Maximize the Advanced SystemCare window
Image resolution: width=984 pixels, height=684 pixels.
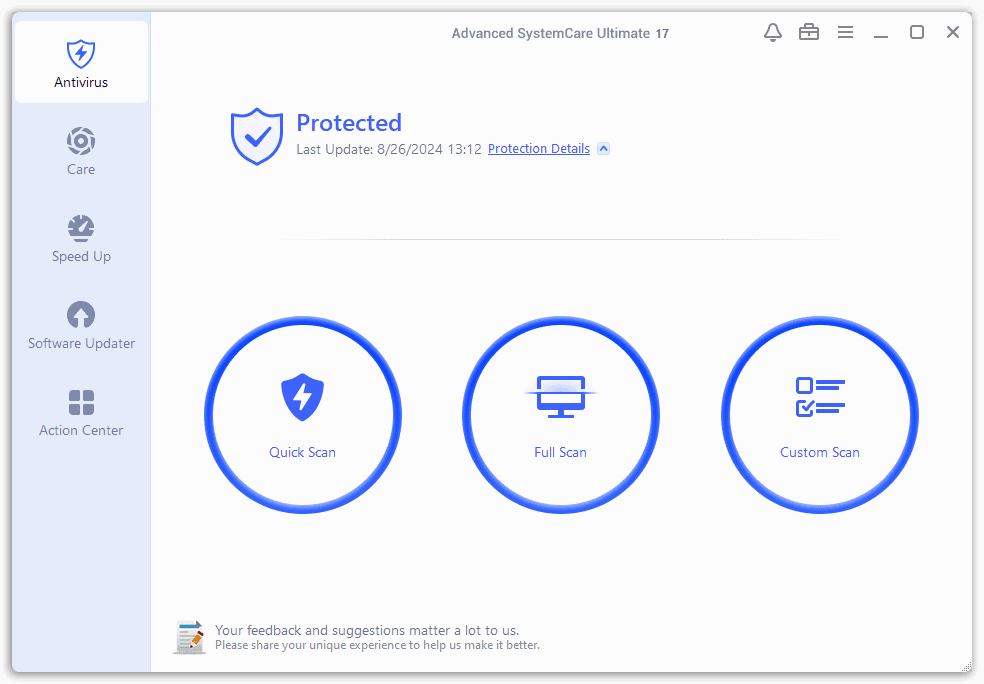917,32
